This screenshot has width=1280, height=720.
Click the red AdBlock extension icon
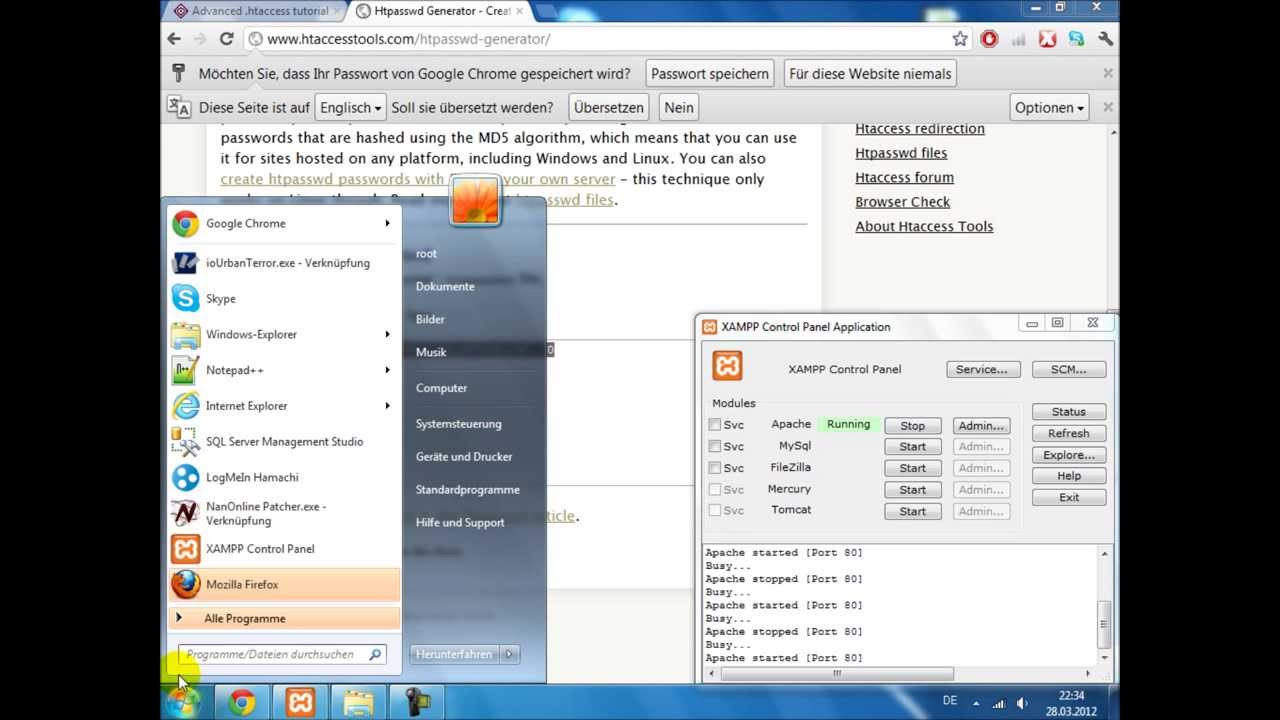(x=989, y=39)
